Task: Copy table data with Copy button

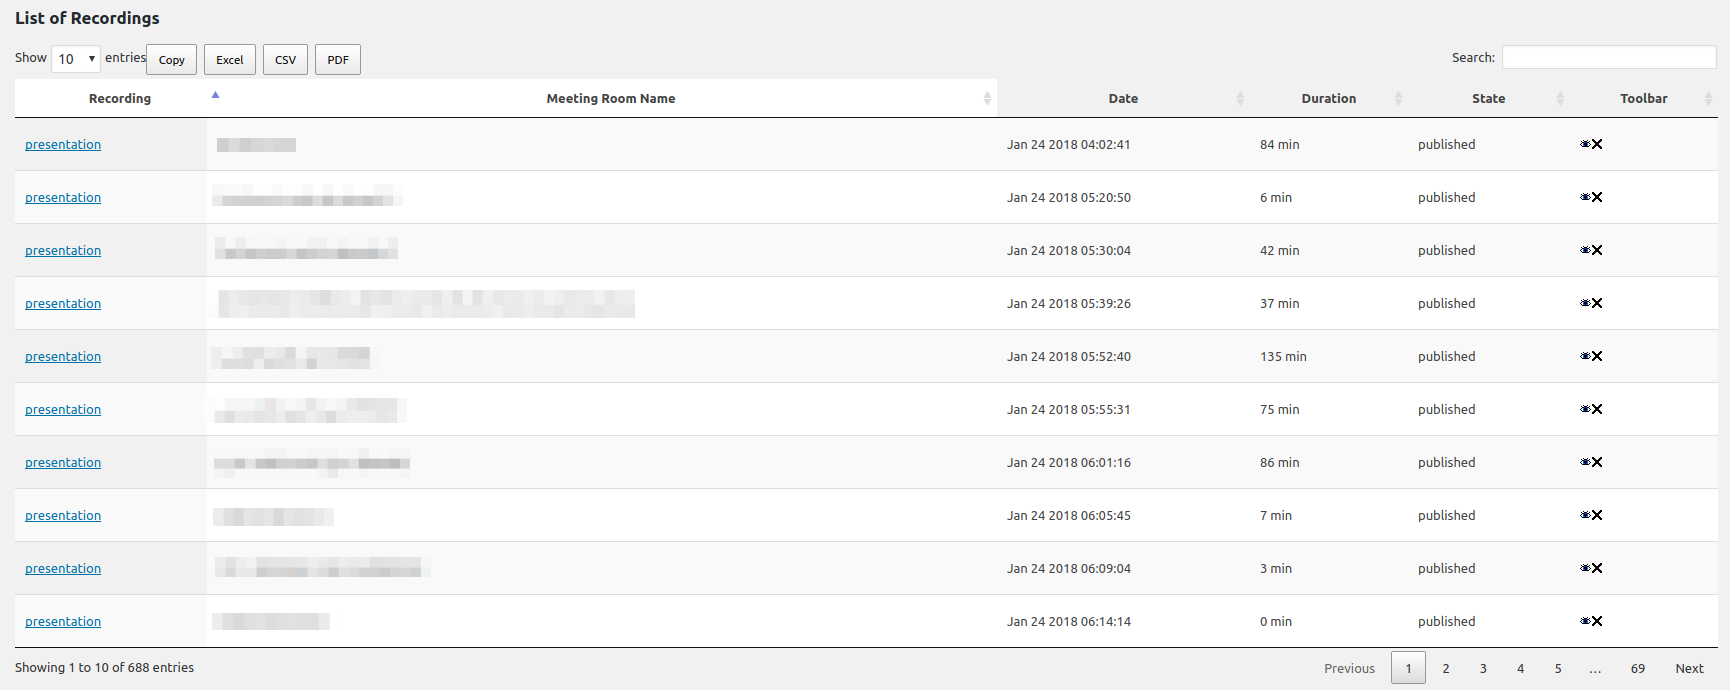Action: tap(172, 60)
